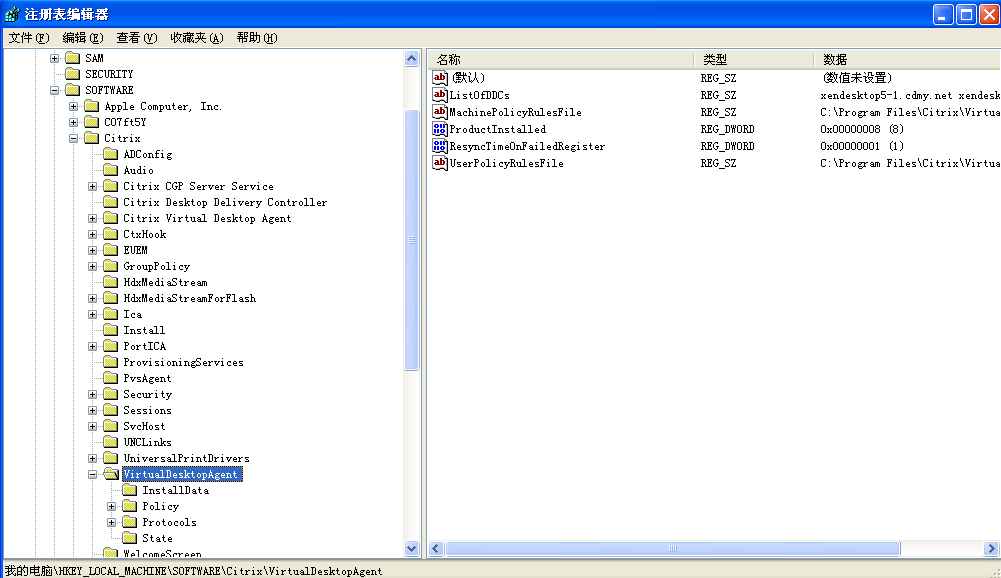Open the 收藏夹 (Favorites) menu
The height and width of the screenshot is (578, 1001).
(195, 38)
